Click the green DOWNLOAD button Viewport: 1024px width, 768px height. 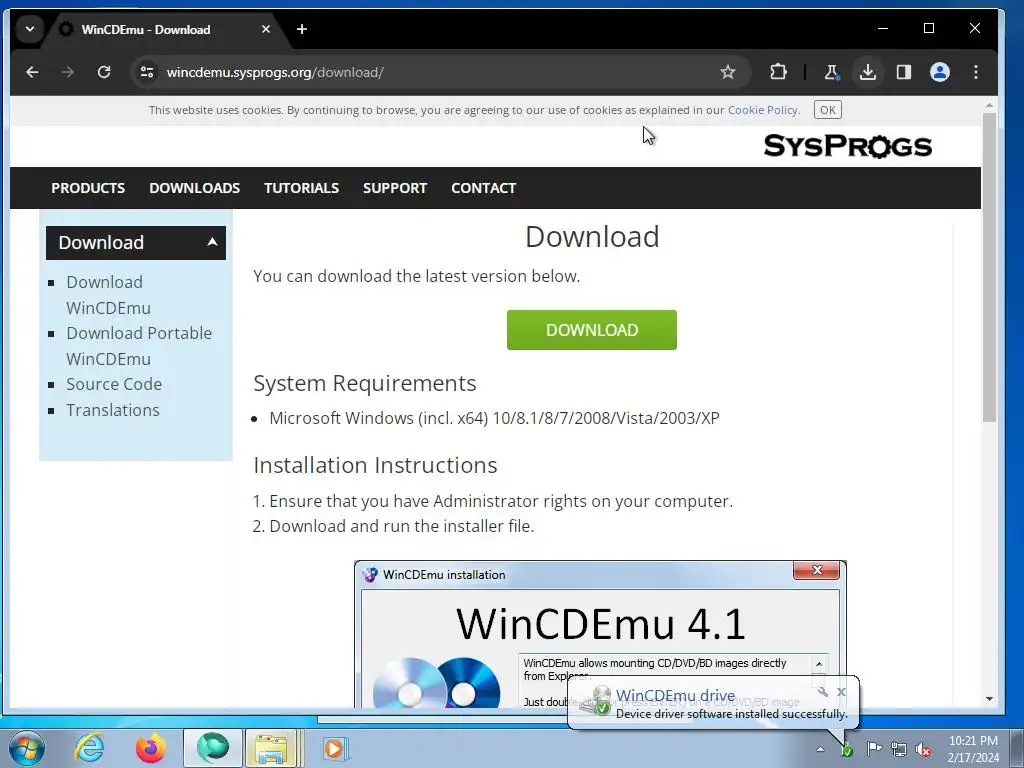tap(592, 330)
